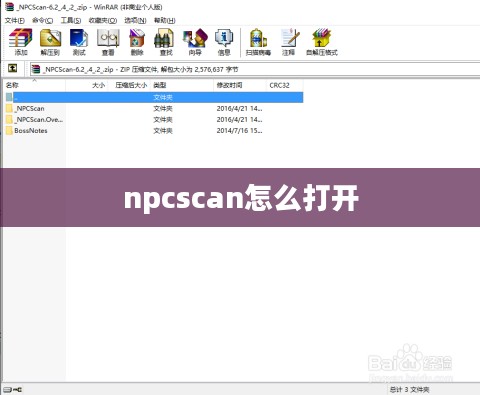Click the SFX (自解压格式) icon
480x395 pixels.
(x=322, y=38)
